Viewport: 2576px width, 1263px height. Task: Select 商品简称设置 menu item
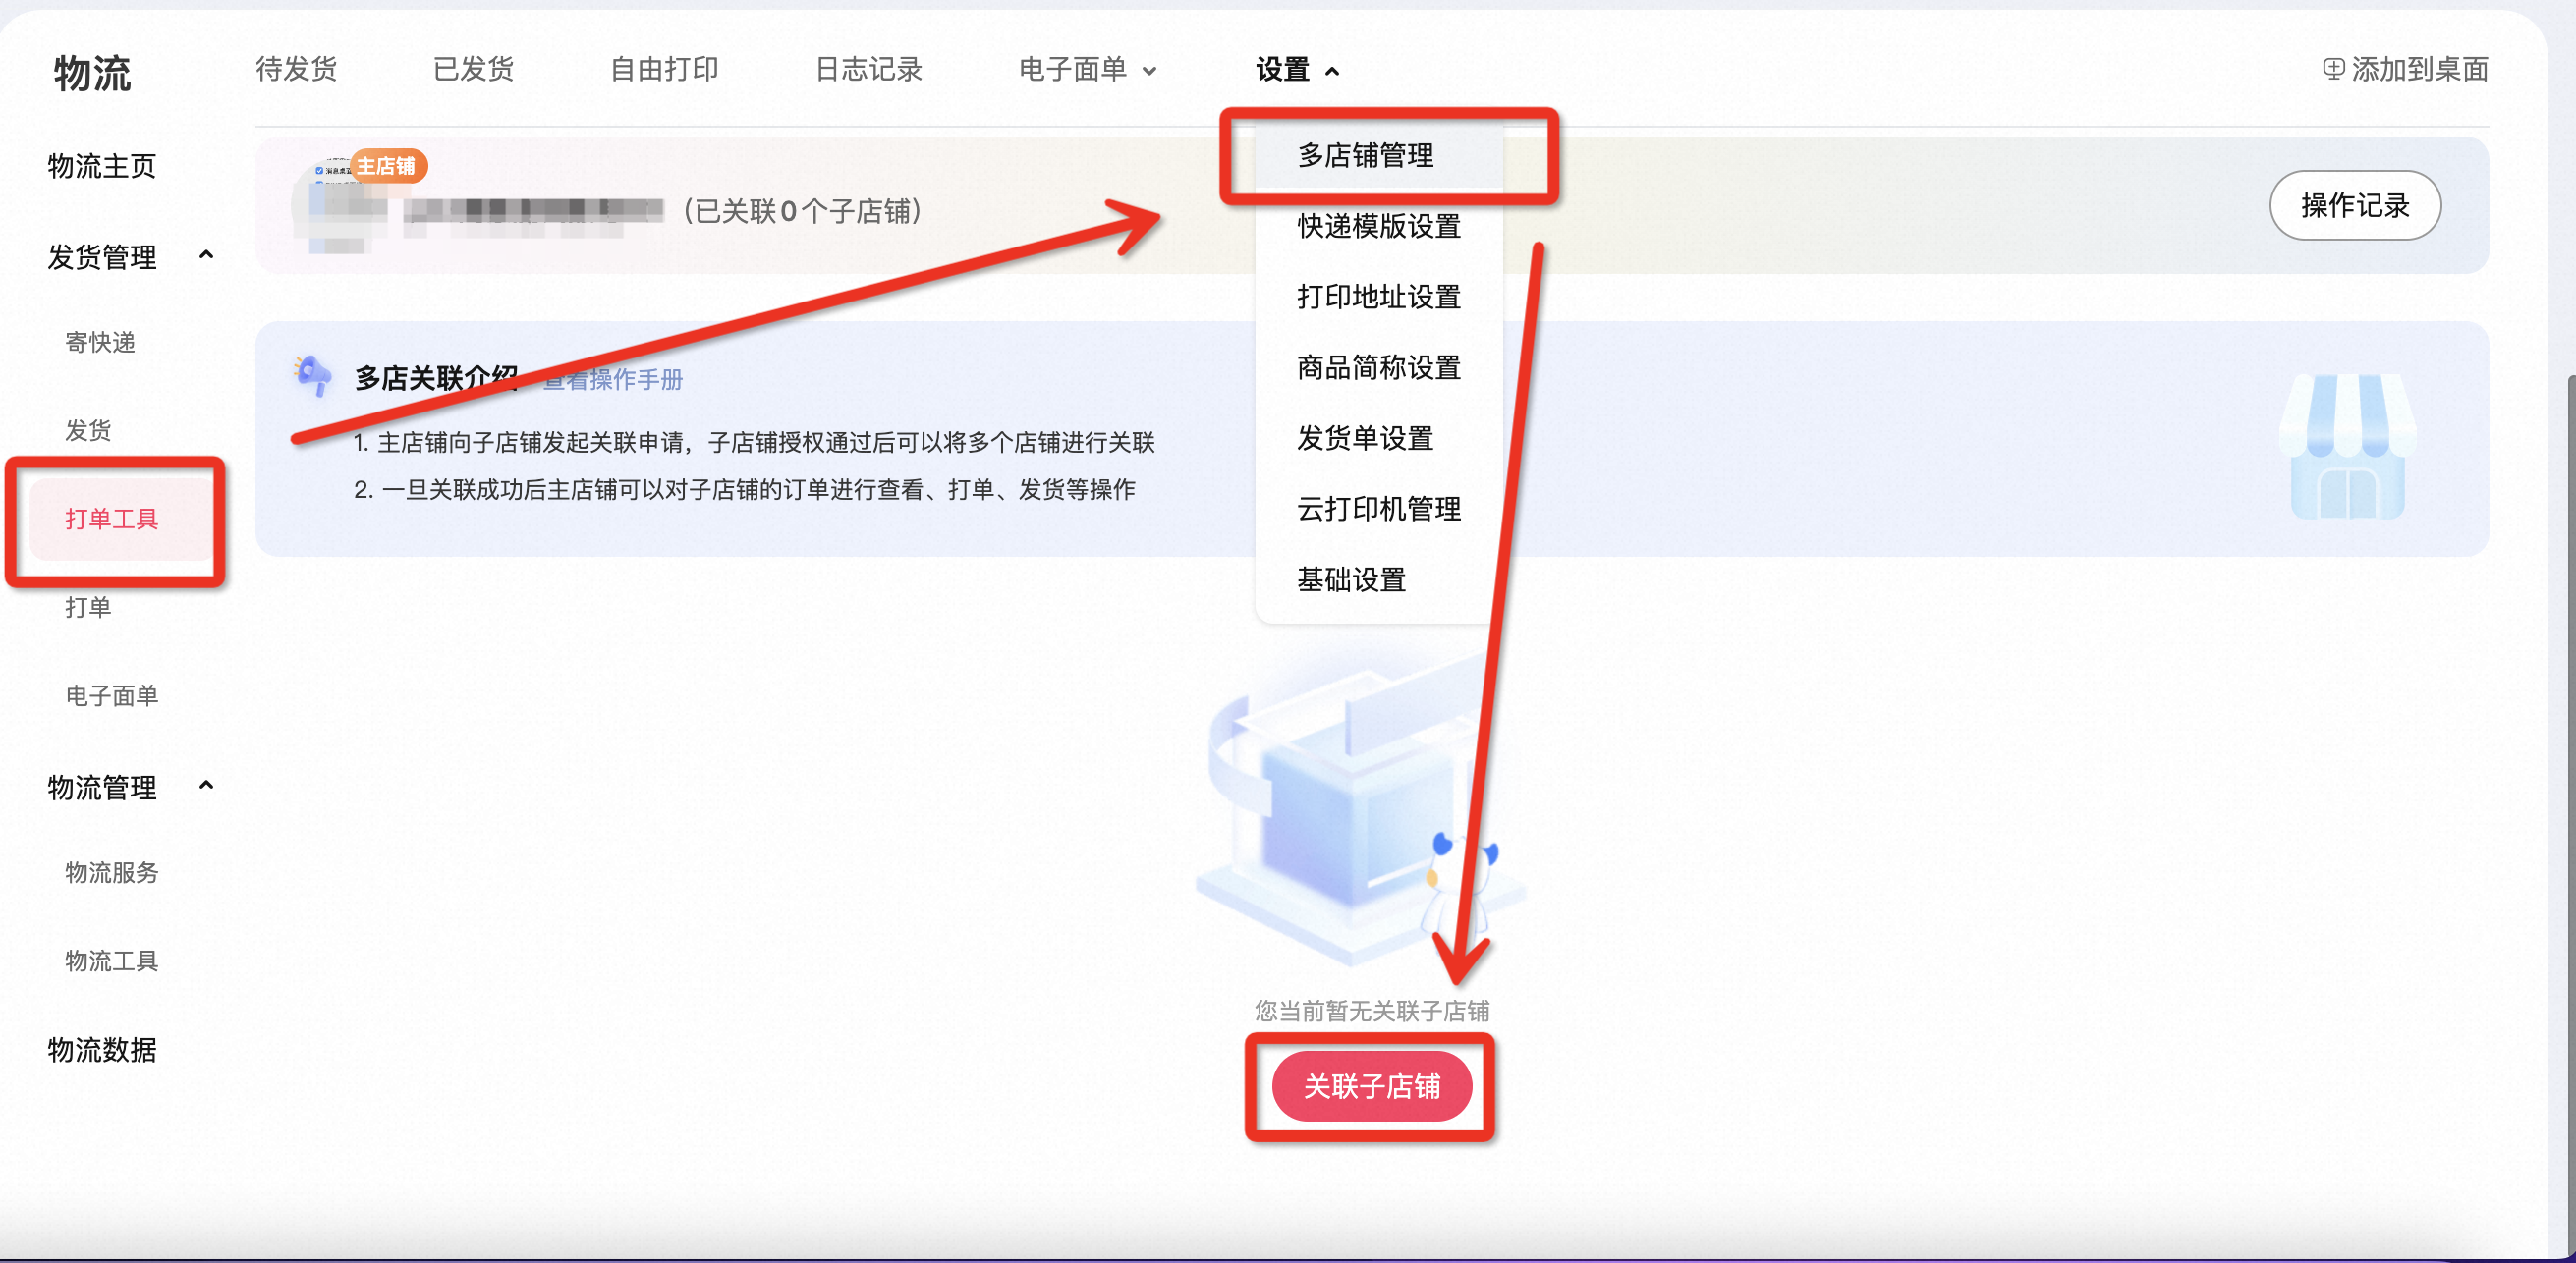point(1379,367)
